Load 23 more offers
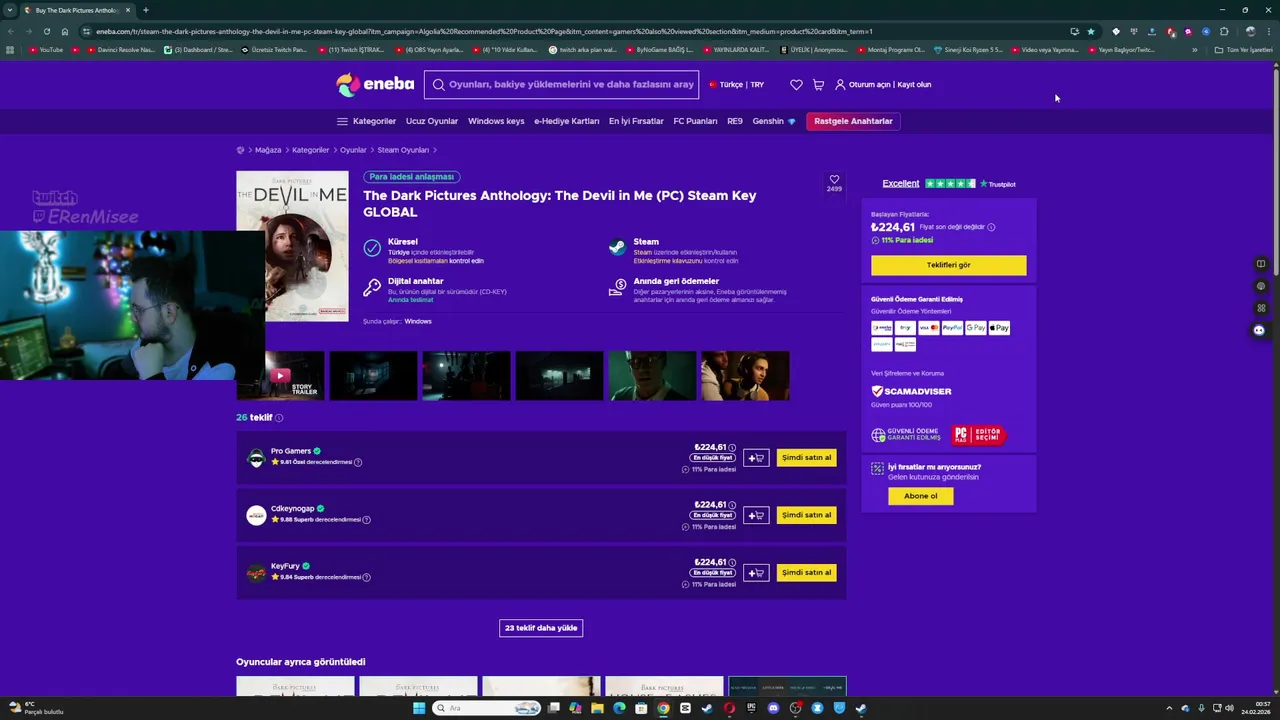Viewport: 1280px width, 720px height. (541, 628)
